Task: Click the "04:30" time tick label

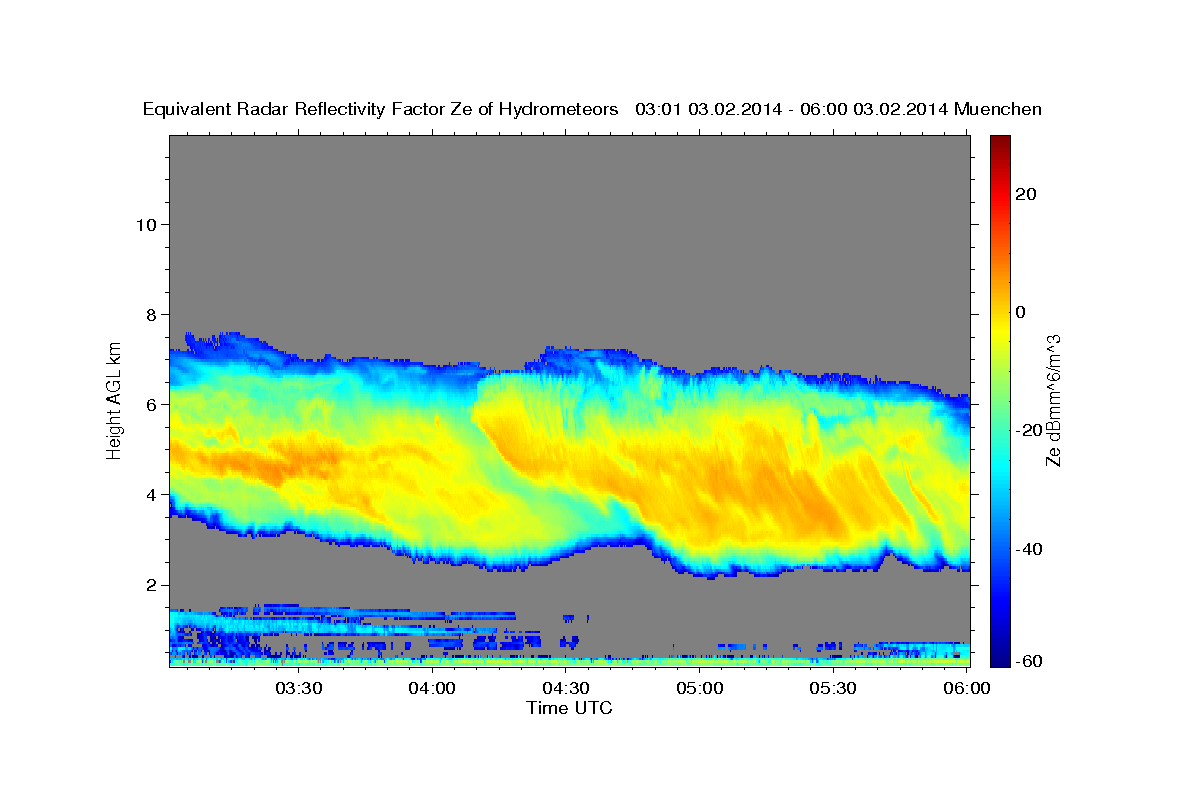Action: click(x=565, y=688)
